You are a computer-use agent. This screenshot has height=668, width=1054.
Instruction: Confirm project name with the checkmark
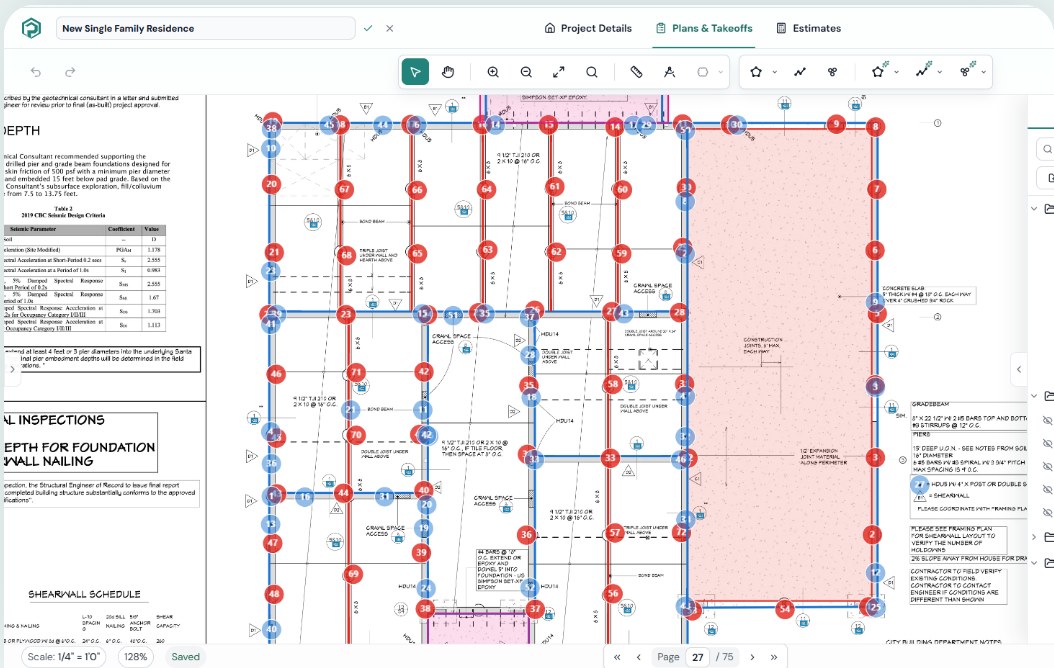point(368,28)
